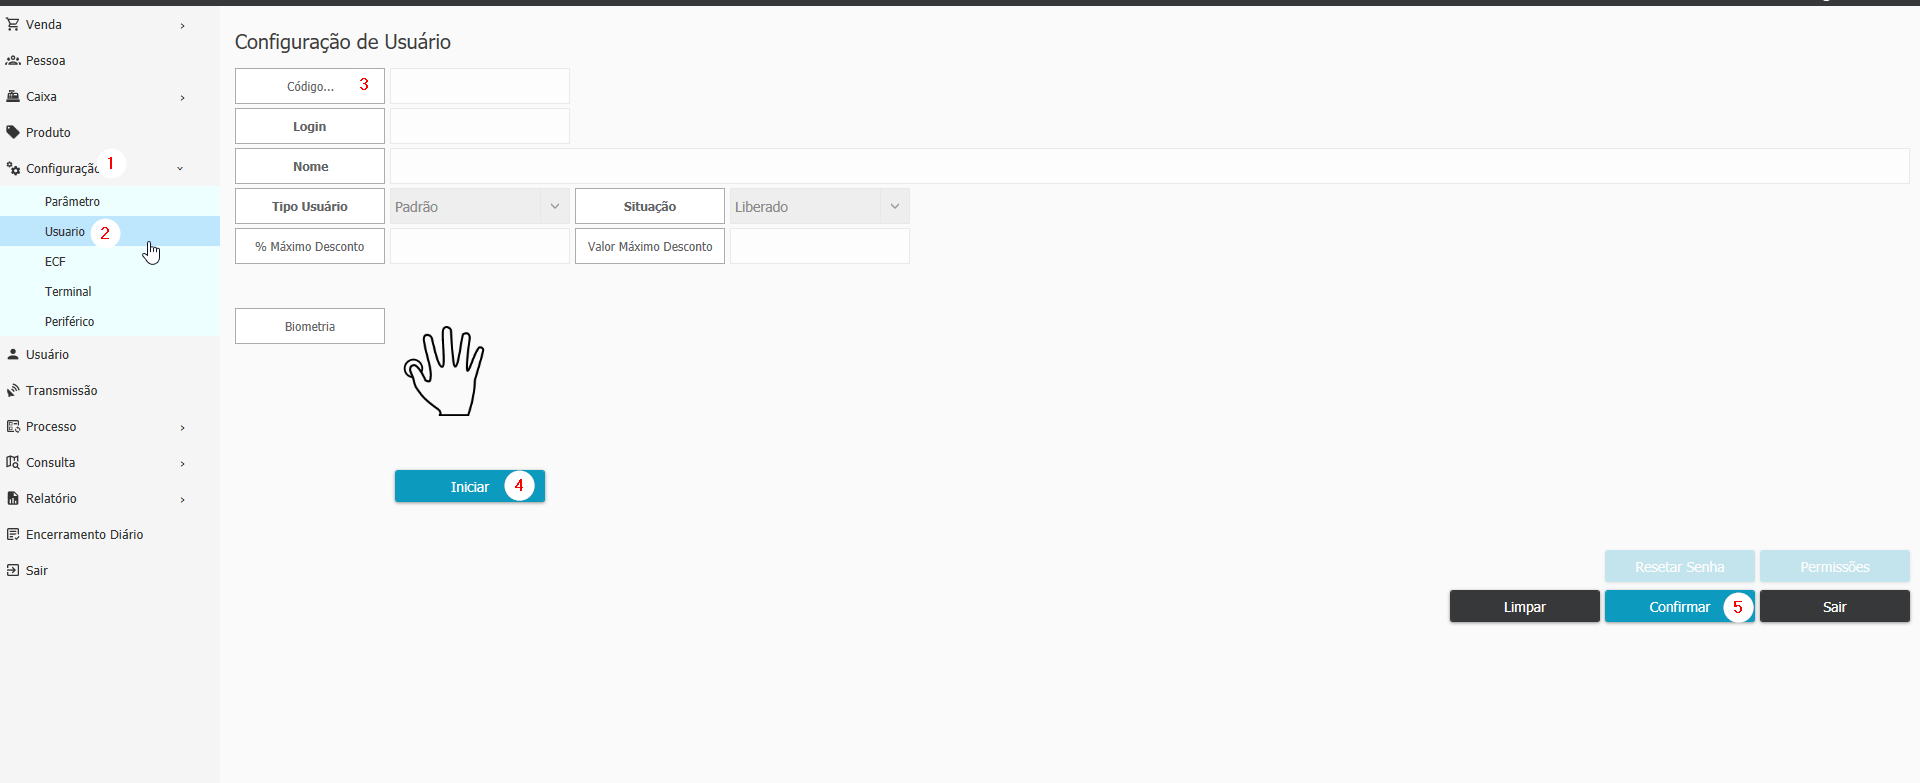Click the Relatório report icon
Screen dimensions: 1920x783
click(x=13, y=498)
